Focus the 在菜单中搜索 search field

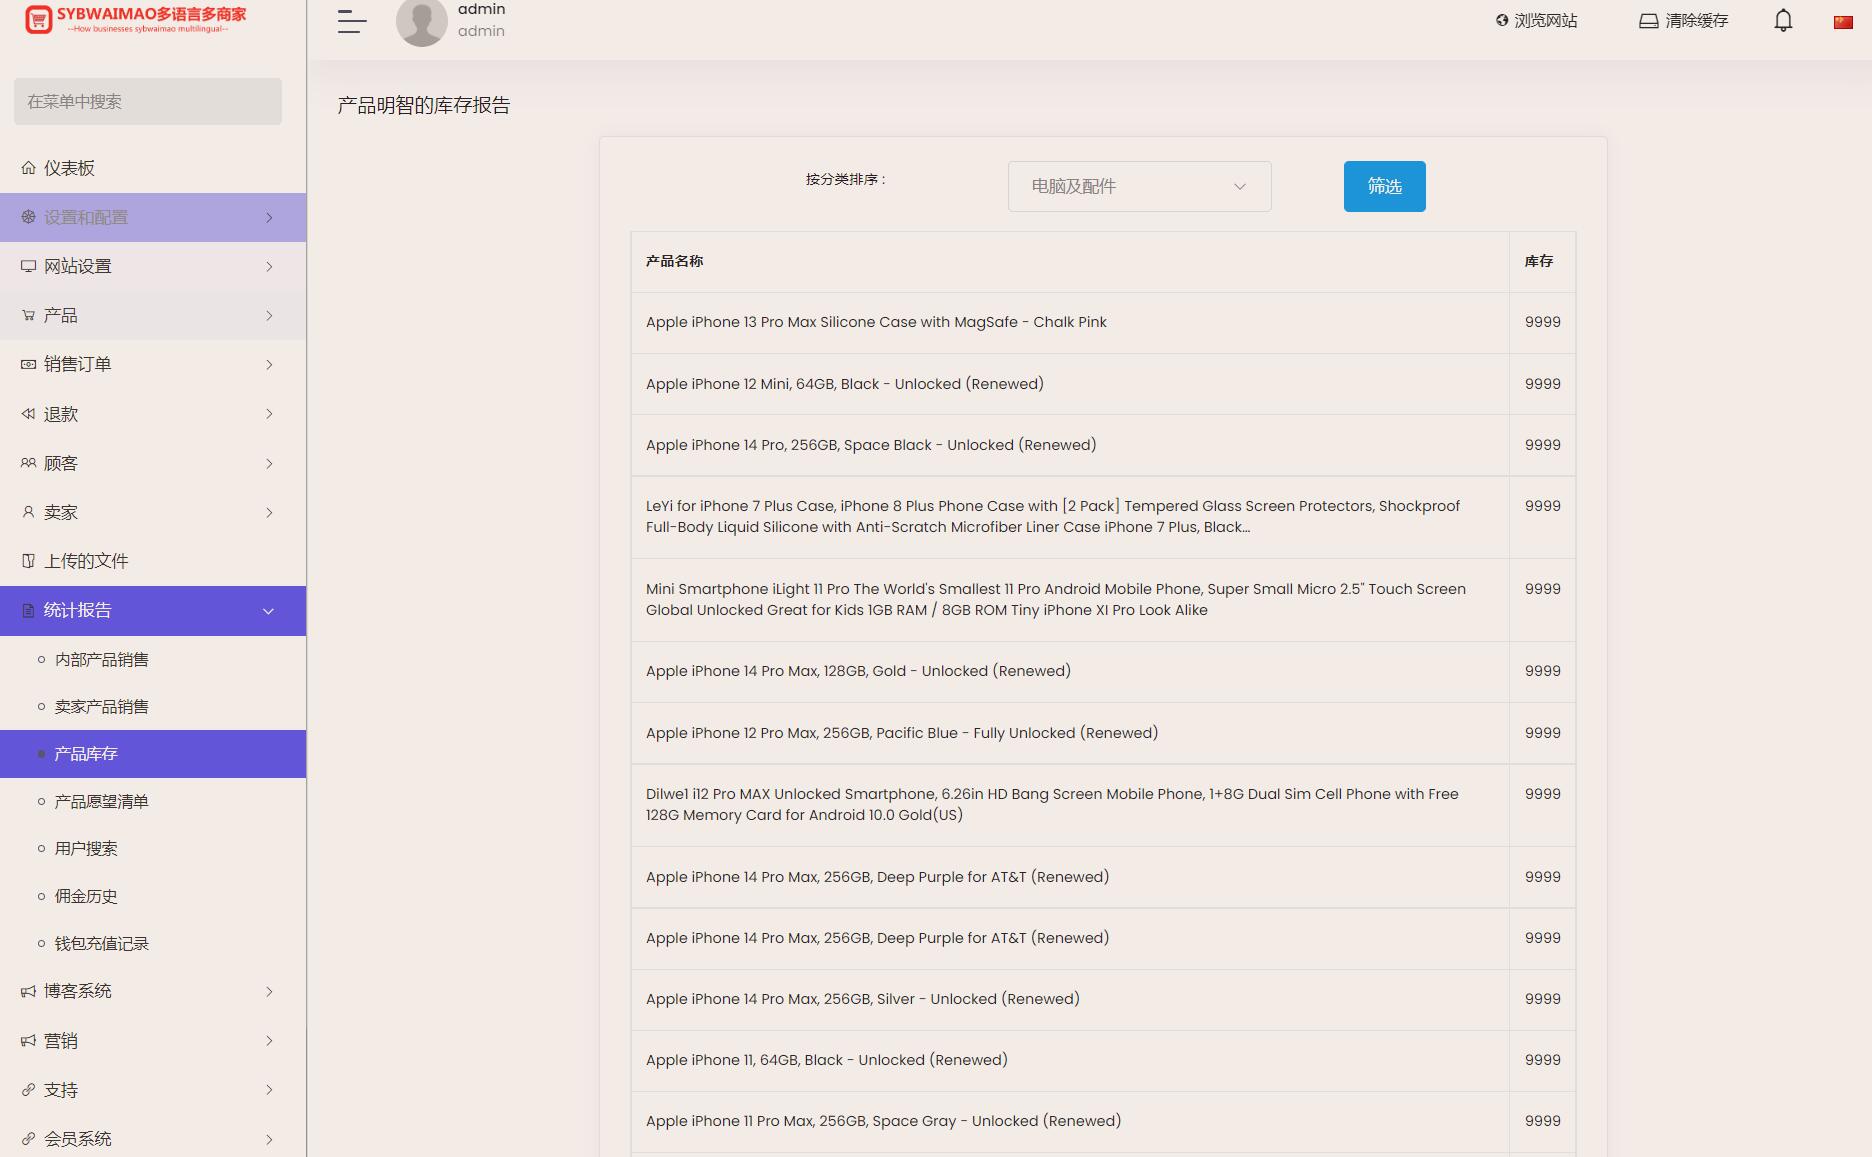click(148, 101)
